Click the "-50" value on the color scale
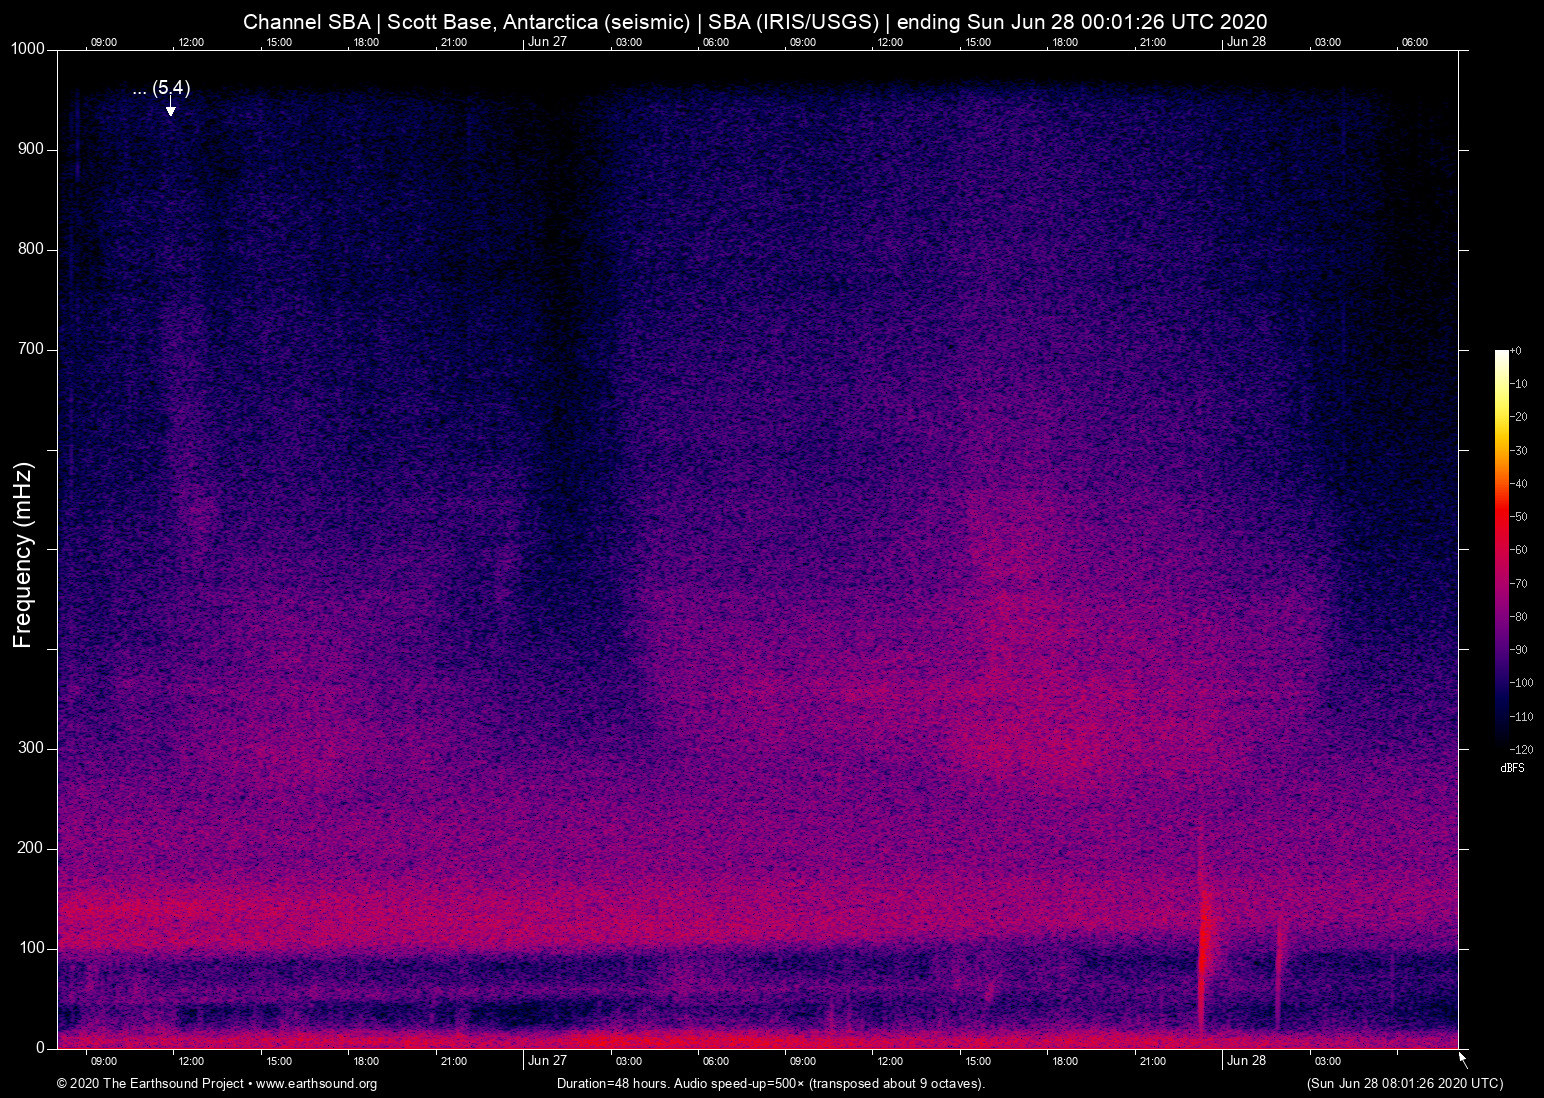This screenshot has height=1098, width=1544. point(1519,517)
